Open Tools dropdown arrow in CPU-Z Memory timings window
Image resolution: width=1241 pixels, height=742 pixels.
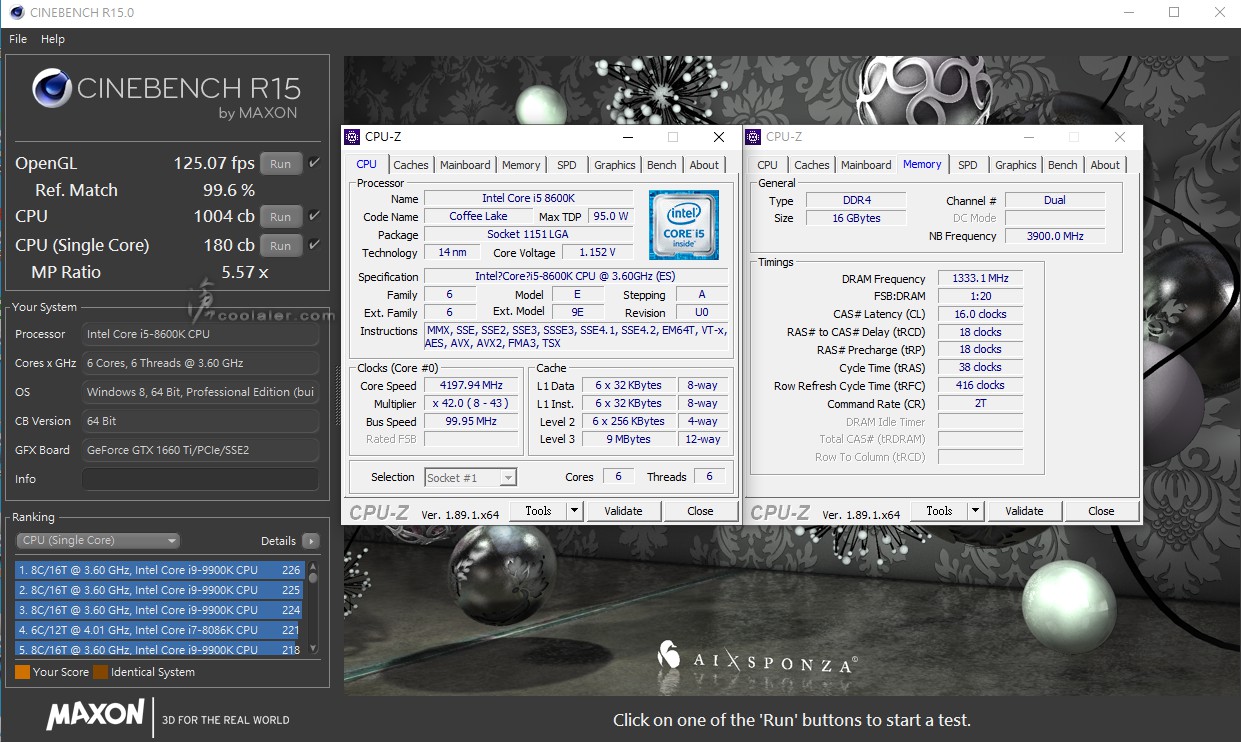(975, 511)
